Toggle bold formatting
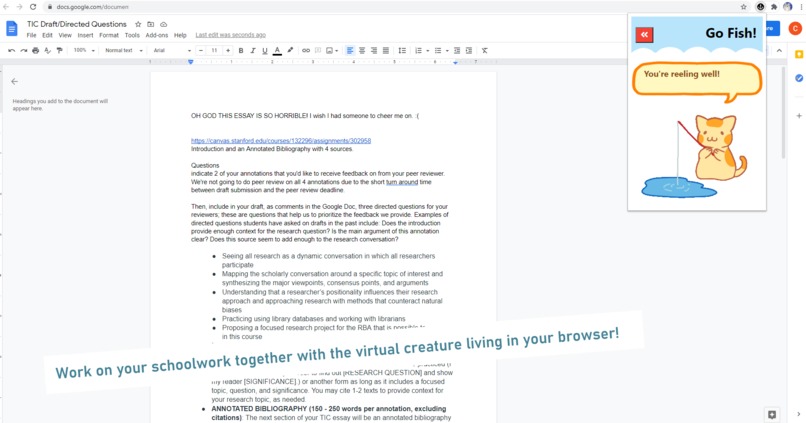806x423 pixels. point(241,50)
